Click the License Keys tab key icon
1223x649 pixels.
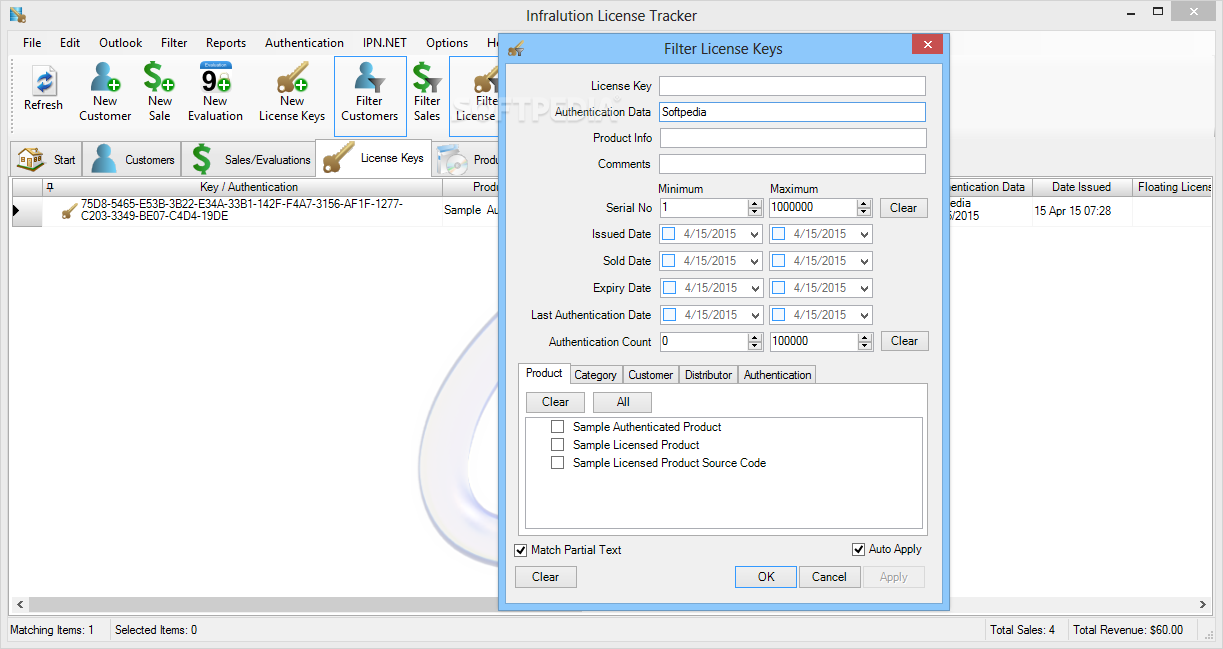(338, 157)
